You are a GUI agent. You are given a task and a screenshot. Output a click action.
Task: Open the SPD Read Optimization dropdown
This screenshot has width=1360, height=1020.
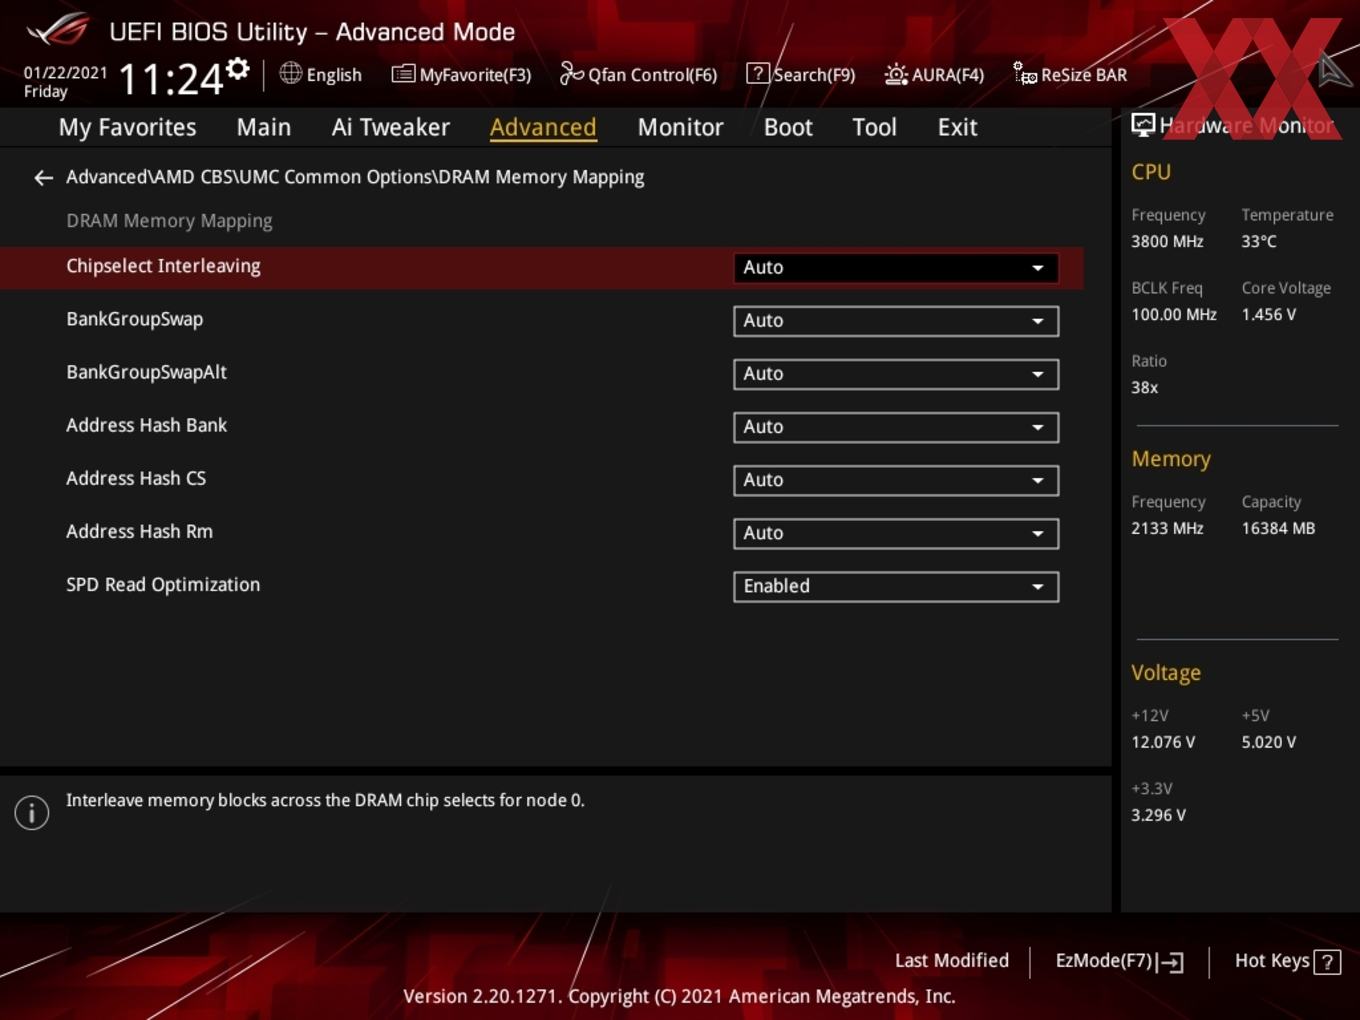[896, 586]
